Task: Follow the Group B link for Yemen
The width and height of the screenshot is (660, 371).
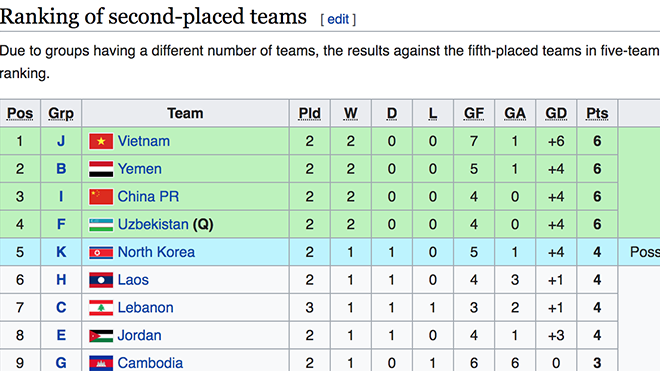Action: (61, 169)
